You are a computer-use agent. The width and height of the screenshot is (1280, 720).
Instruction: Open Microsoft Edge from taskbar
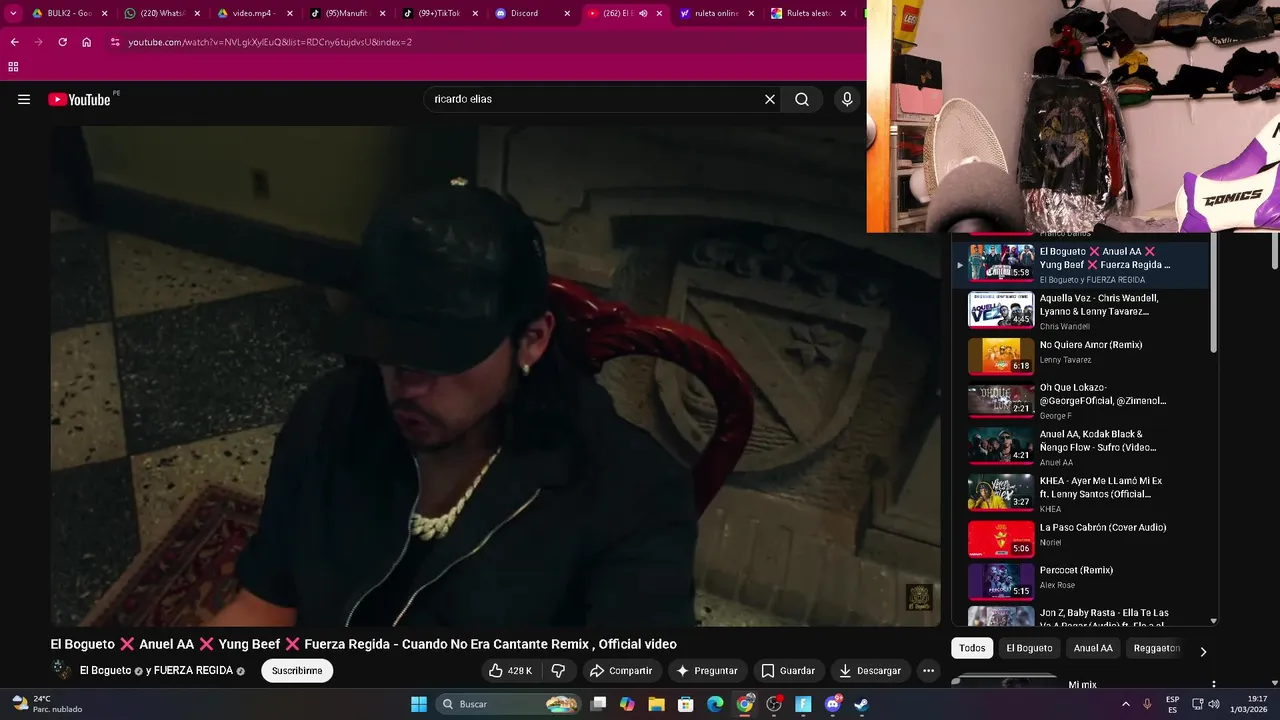coord(715,704)
